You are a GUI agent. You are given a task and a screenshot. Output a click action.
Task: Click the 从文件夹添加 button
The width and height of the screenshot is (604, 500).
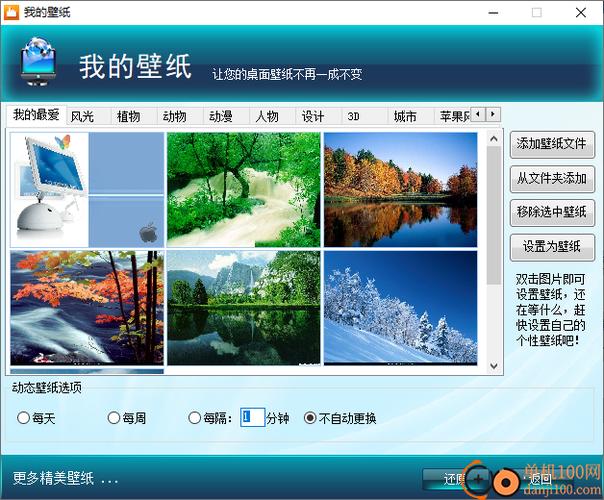click(552, 178)
